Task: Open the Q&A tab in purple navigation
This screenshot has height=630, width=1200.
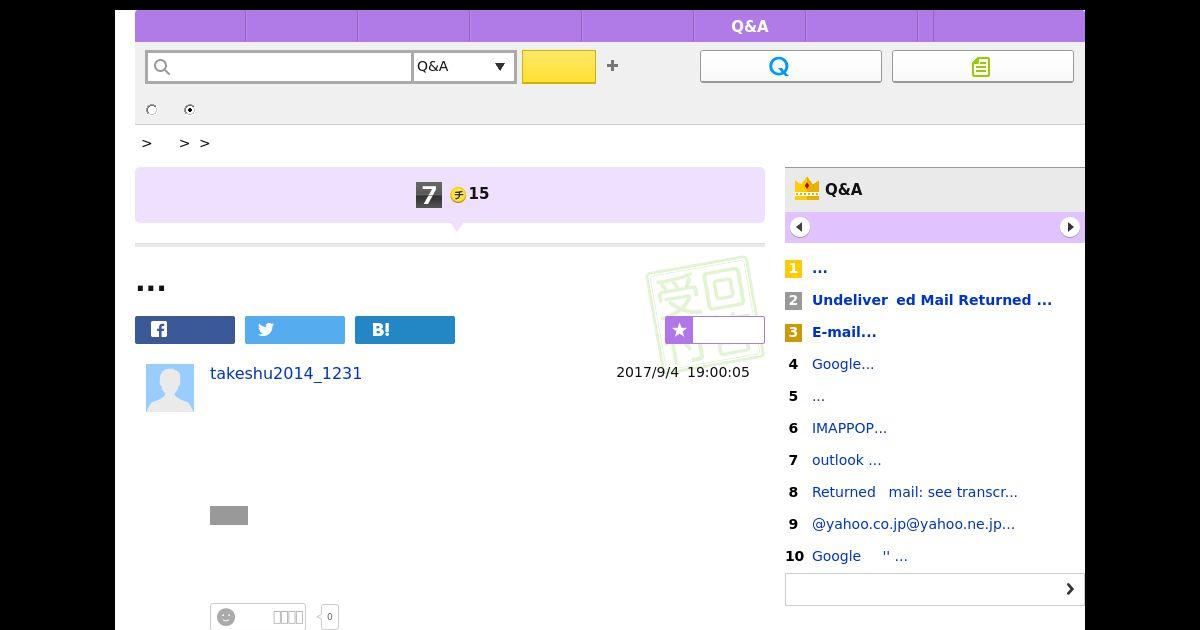Action: [750, 26]
